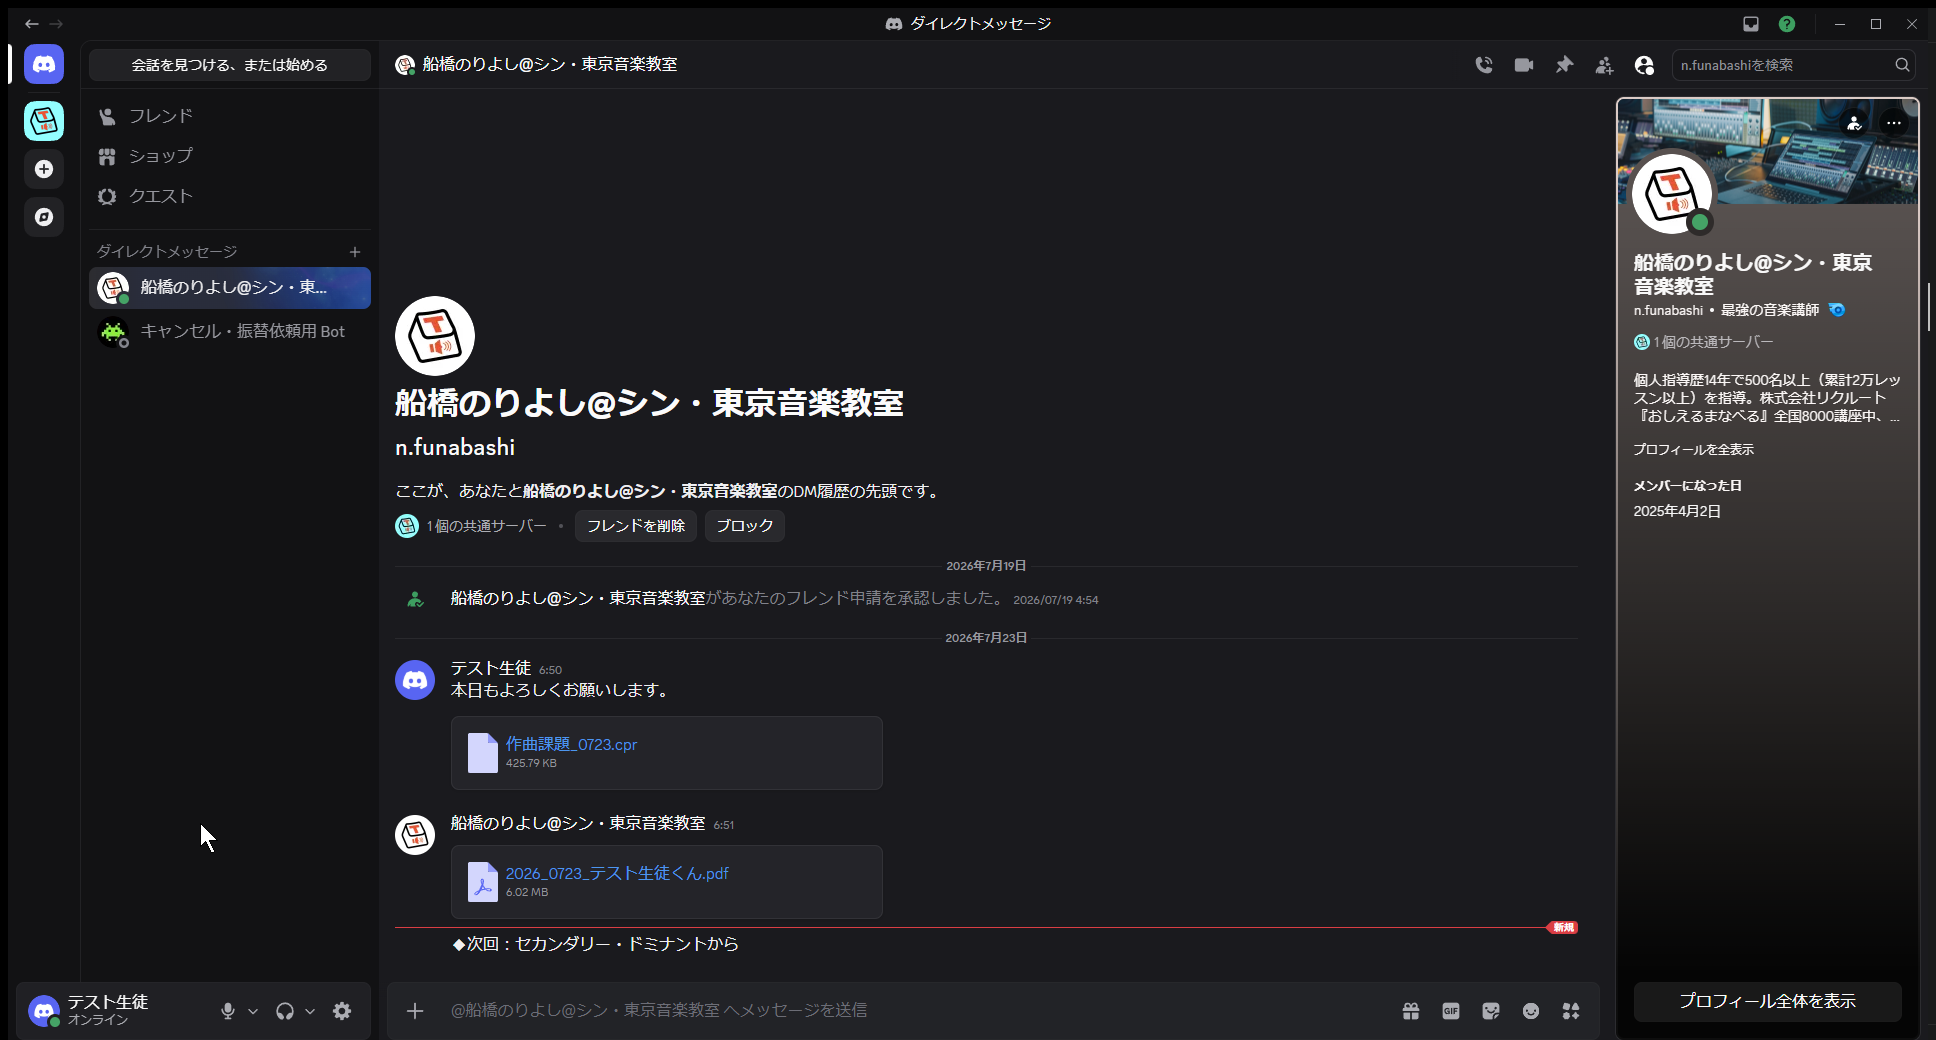1936x1040 pixels.
Task: Click the ブロック button
Action: [745, 526]
